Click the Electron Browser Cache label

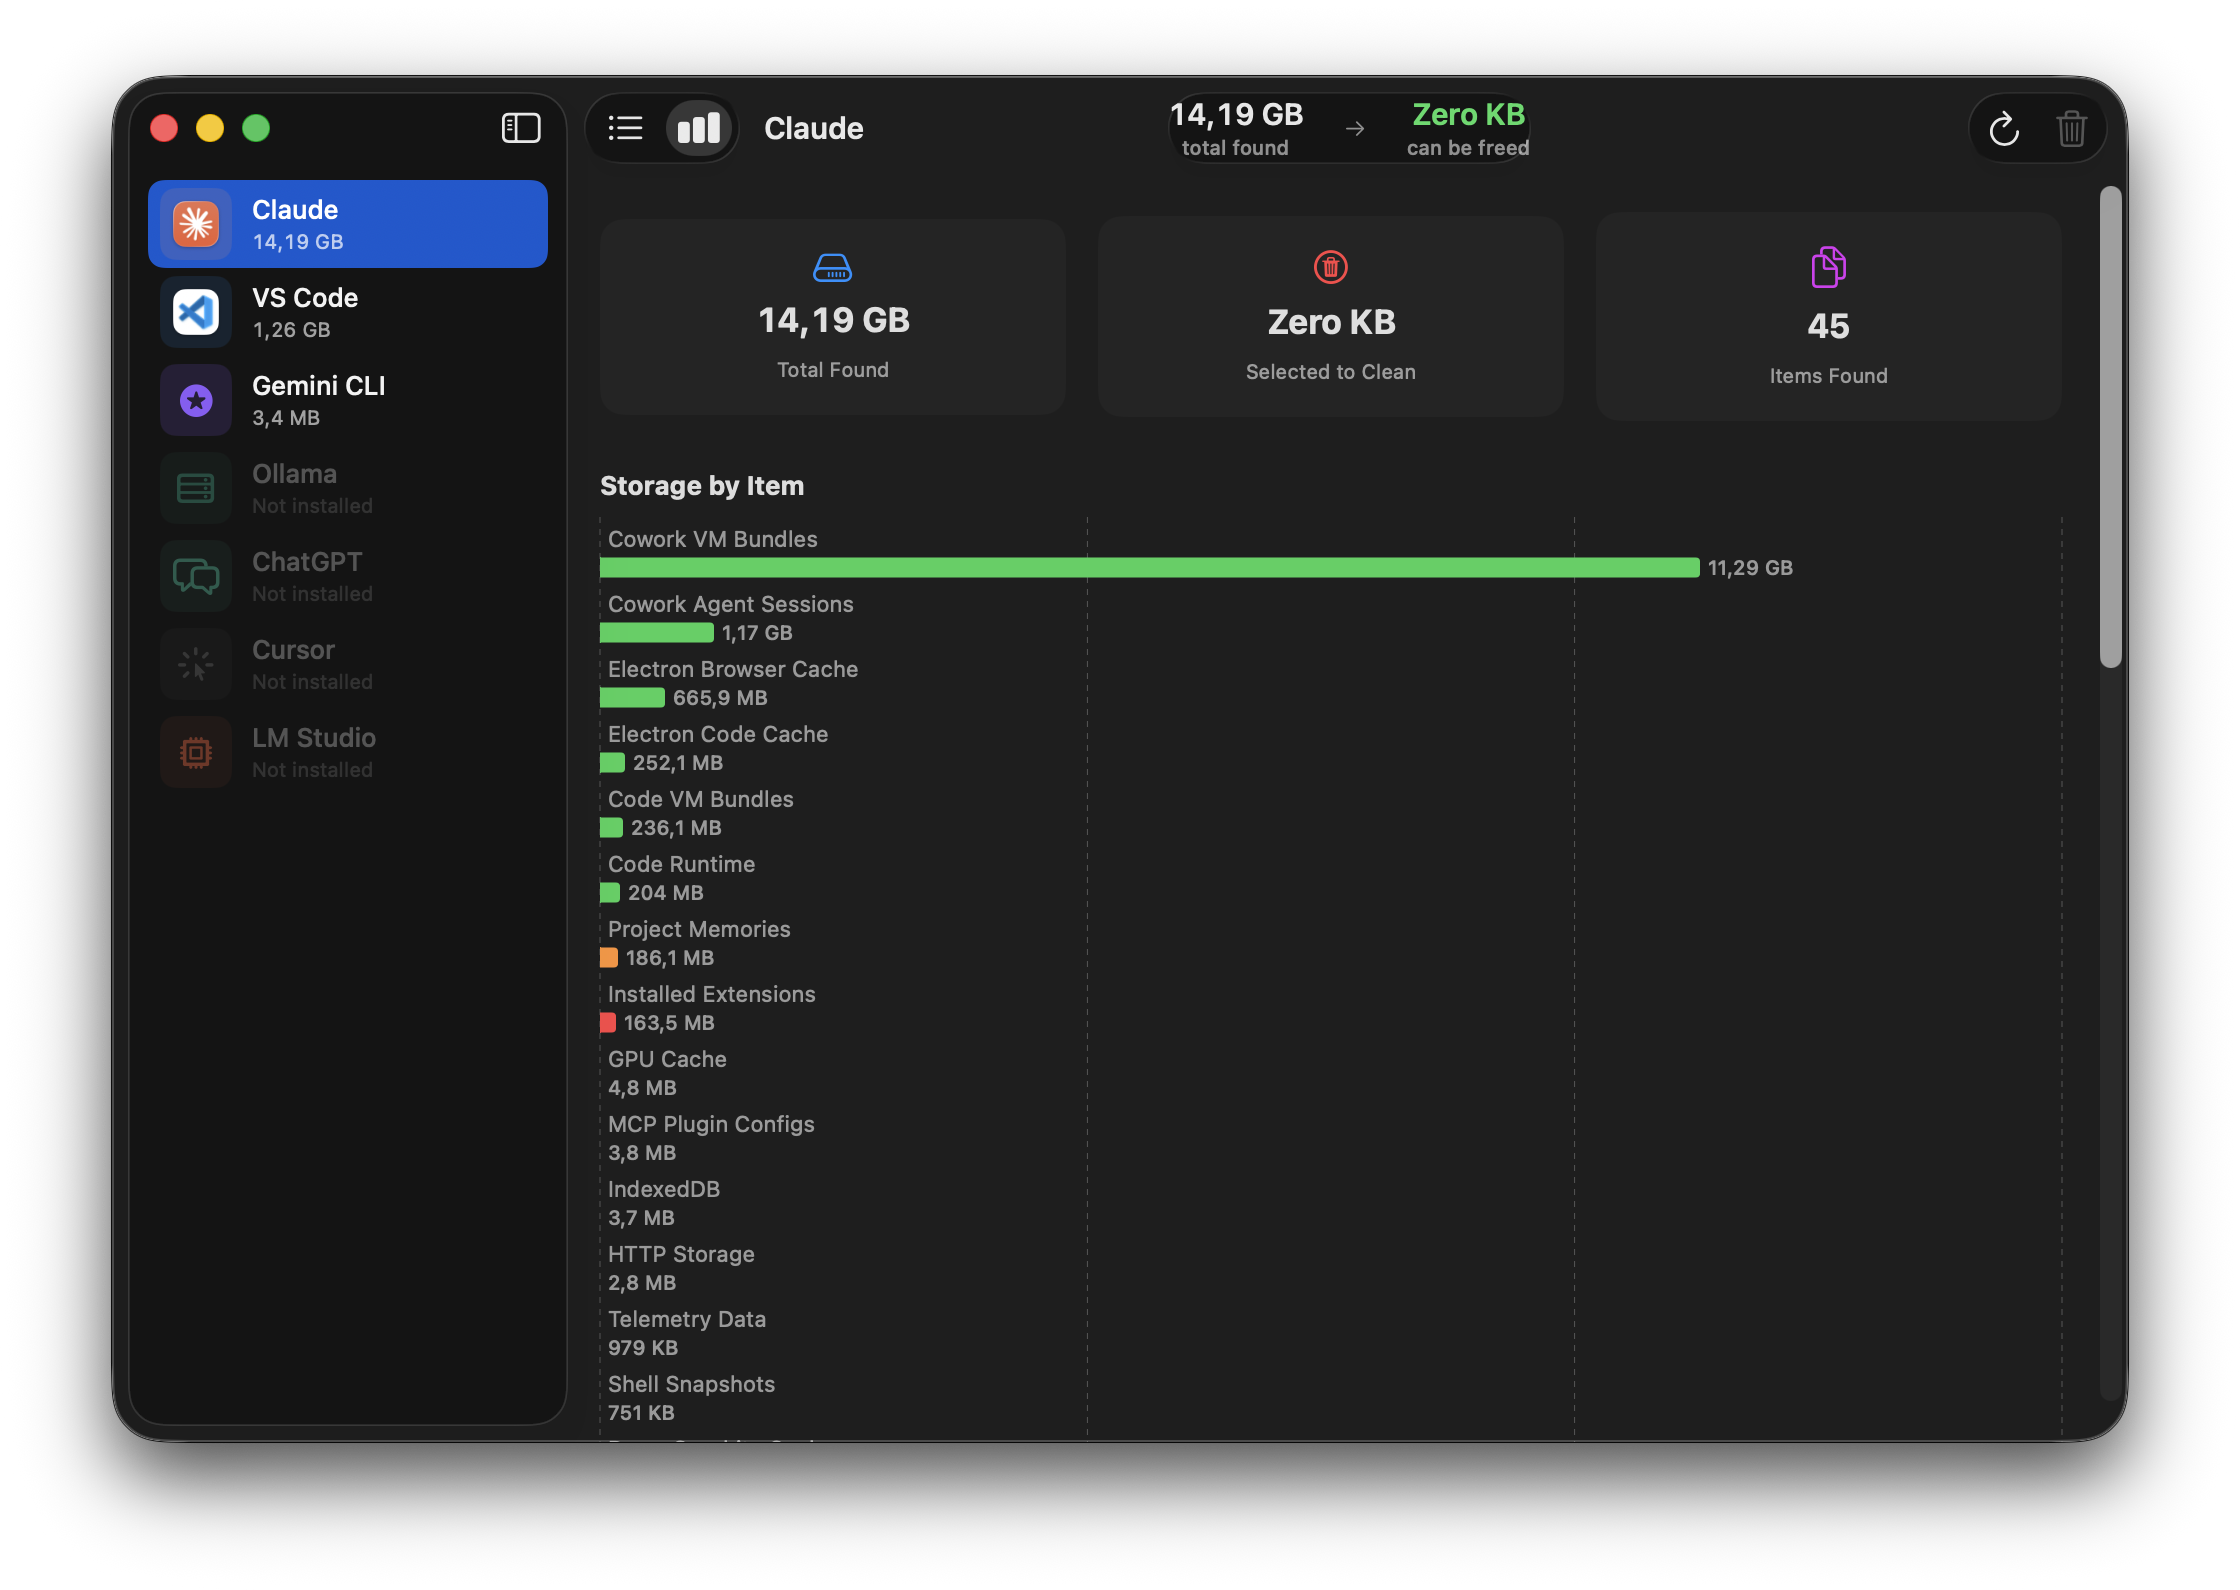733,669
